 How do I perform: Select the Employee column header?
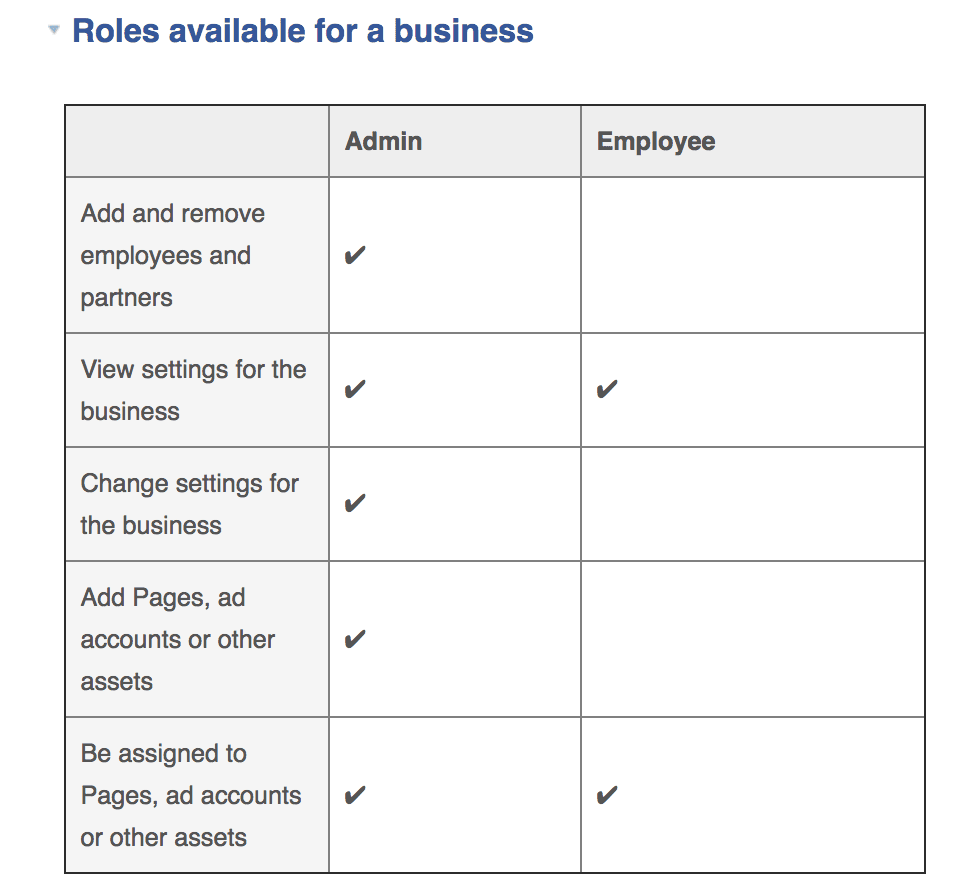tap(656, 141)
